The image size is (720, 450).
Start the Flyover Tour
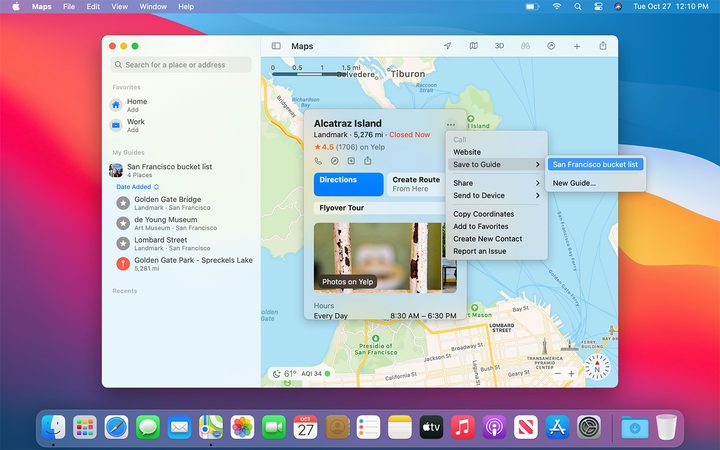tap(380, 208)
